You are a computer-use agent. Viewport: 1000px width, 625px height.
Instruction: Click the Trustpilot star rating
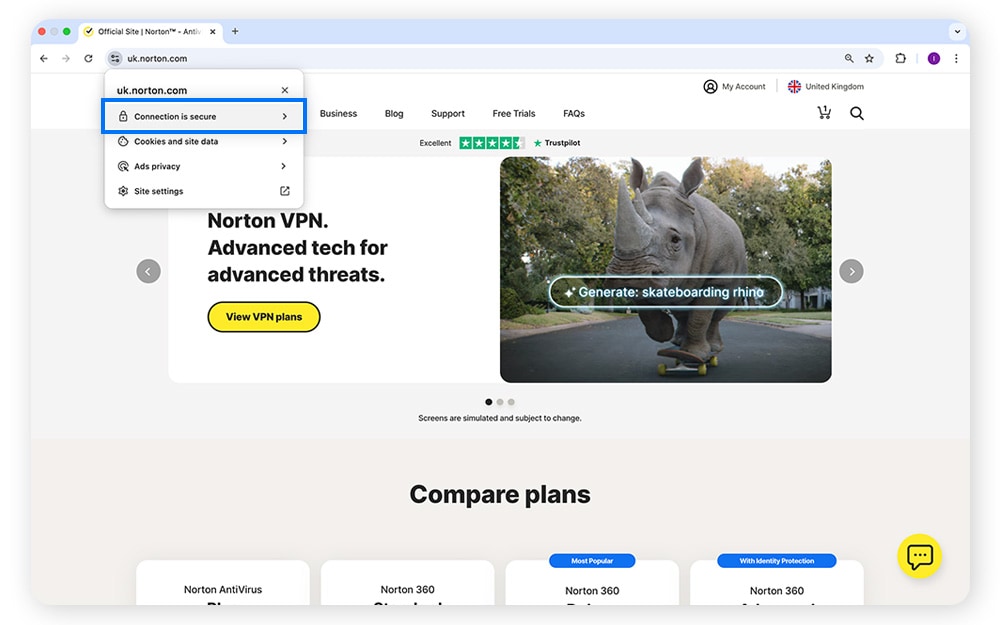pos(492,143)
